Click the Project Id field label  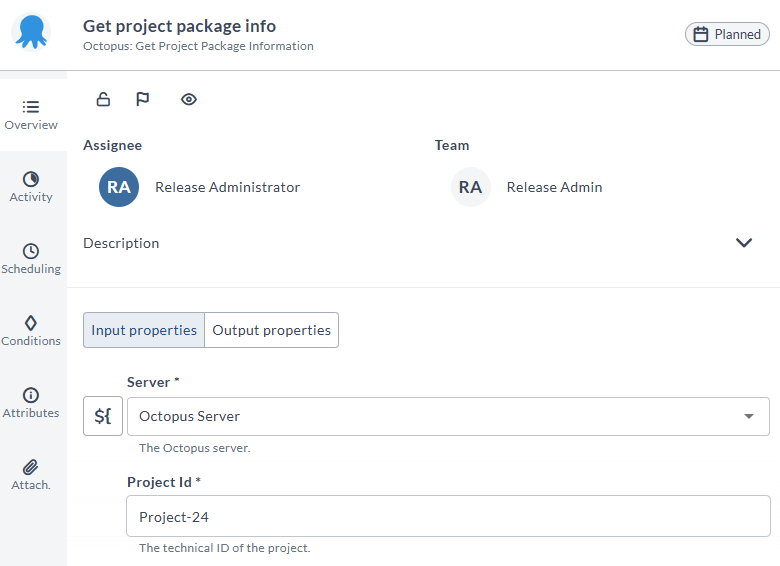click(164, 482)
